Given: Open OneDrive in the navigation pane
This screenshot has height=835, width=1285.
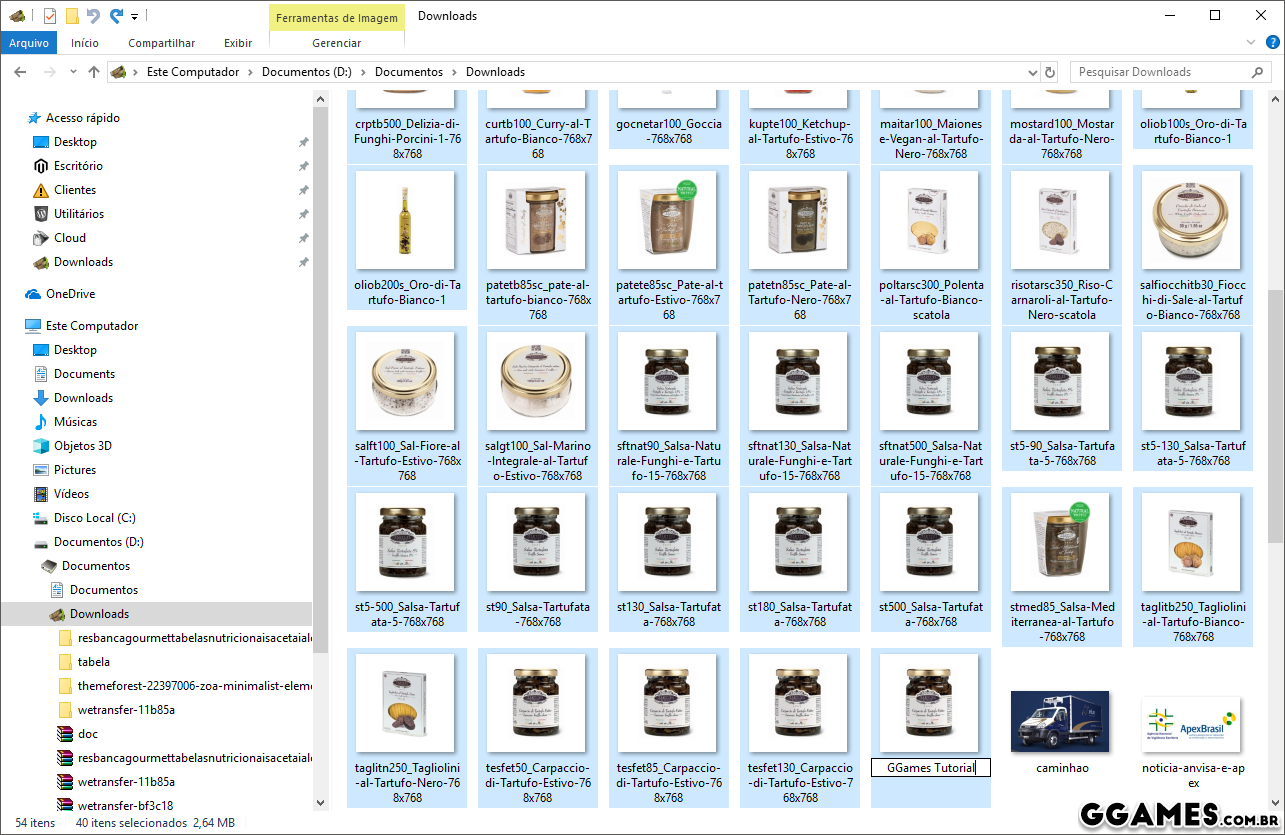Looking at the screenshot, I should click(x=70, y=294).
